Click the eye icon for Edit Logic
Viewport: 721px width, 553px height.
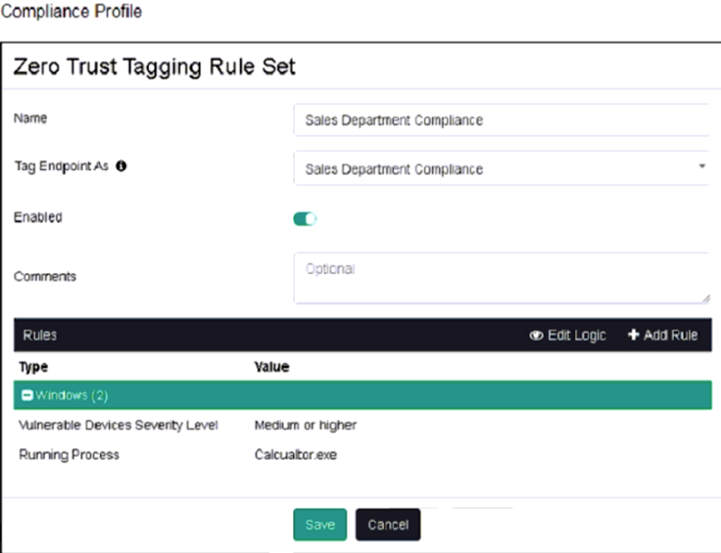pos(536,335)
